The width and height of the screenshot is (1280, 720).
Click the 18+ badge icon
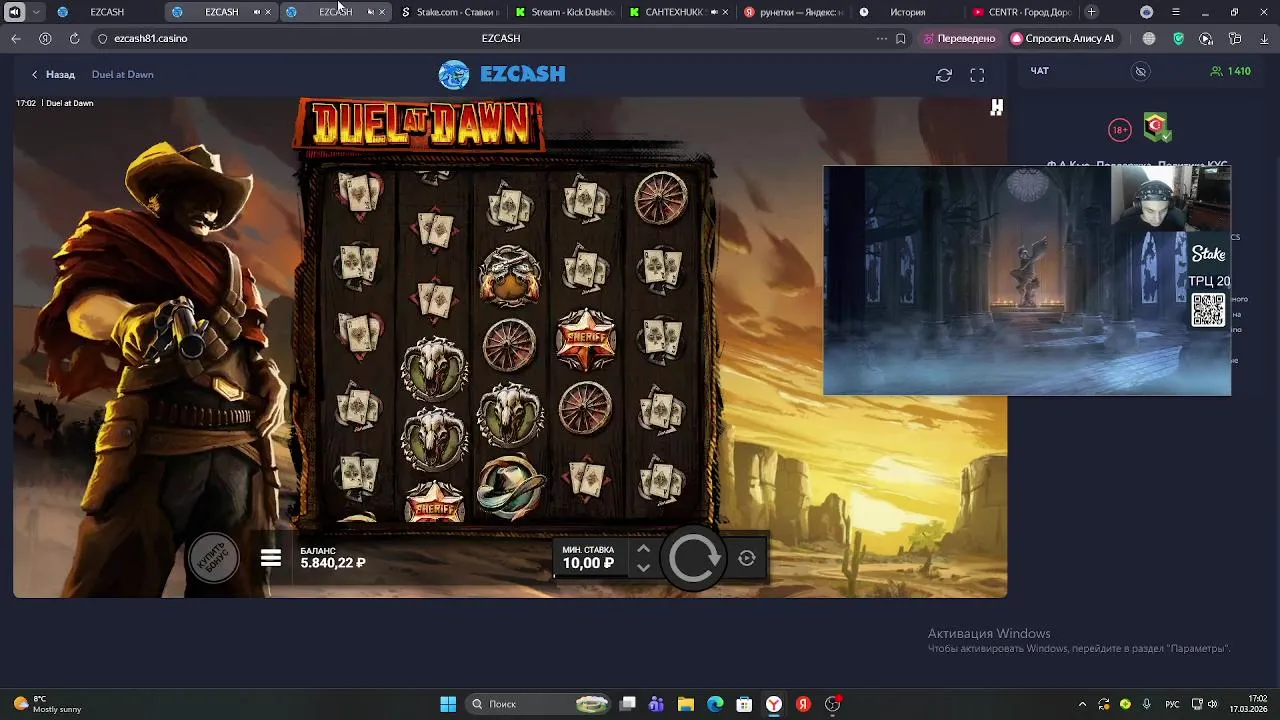point(1119,130)
